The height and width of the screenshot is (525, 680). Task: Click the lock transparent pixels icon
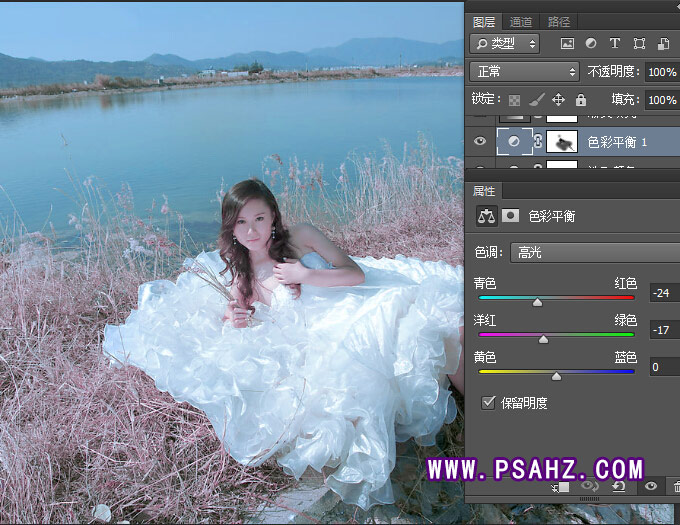point(514,100)
